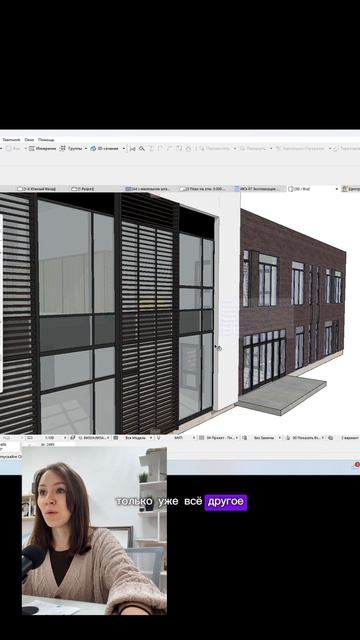Click the red notification badge at bottom right

[x=357, y=464]
